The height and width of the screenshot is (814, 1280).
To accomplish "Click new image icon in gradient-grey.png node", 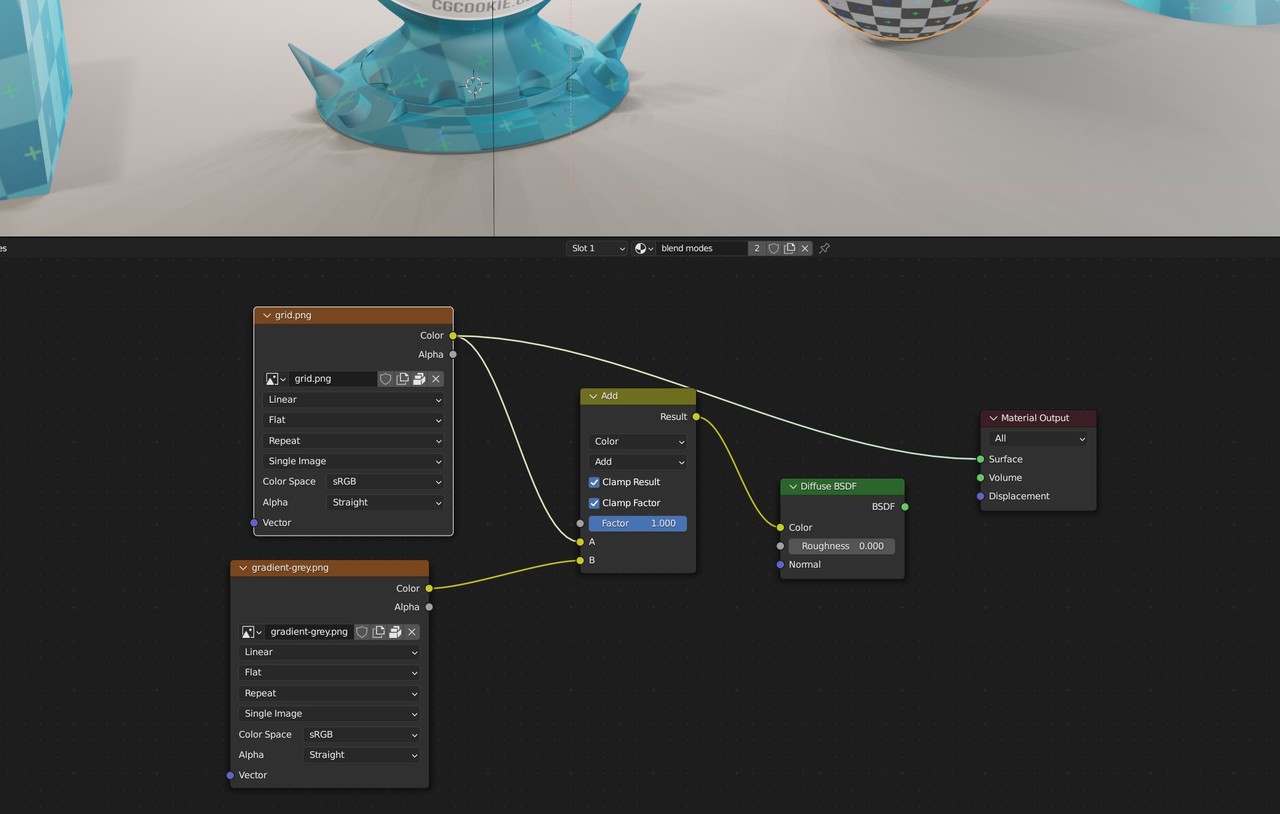I will coord(379,632).
